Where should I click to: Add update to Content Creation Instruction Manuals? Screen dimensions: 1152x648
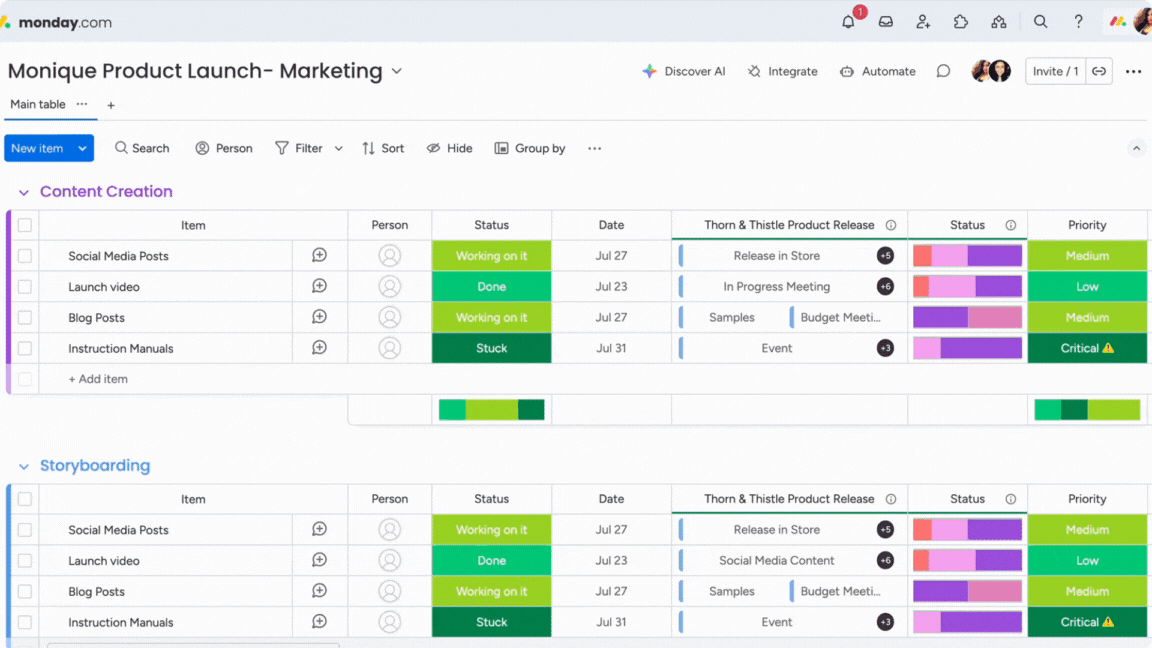pos(320,348)
